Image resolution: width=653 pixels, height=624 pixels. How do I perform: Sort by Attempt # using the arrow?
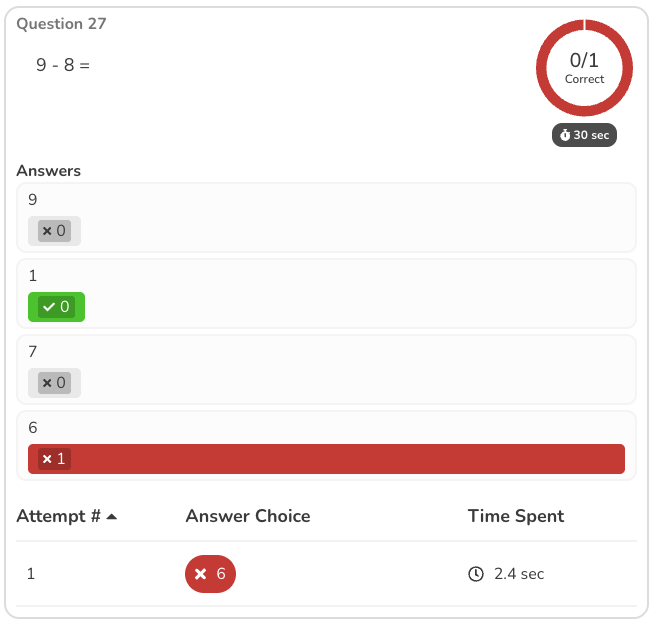click(x=111, y=517)
